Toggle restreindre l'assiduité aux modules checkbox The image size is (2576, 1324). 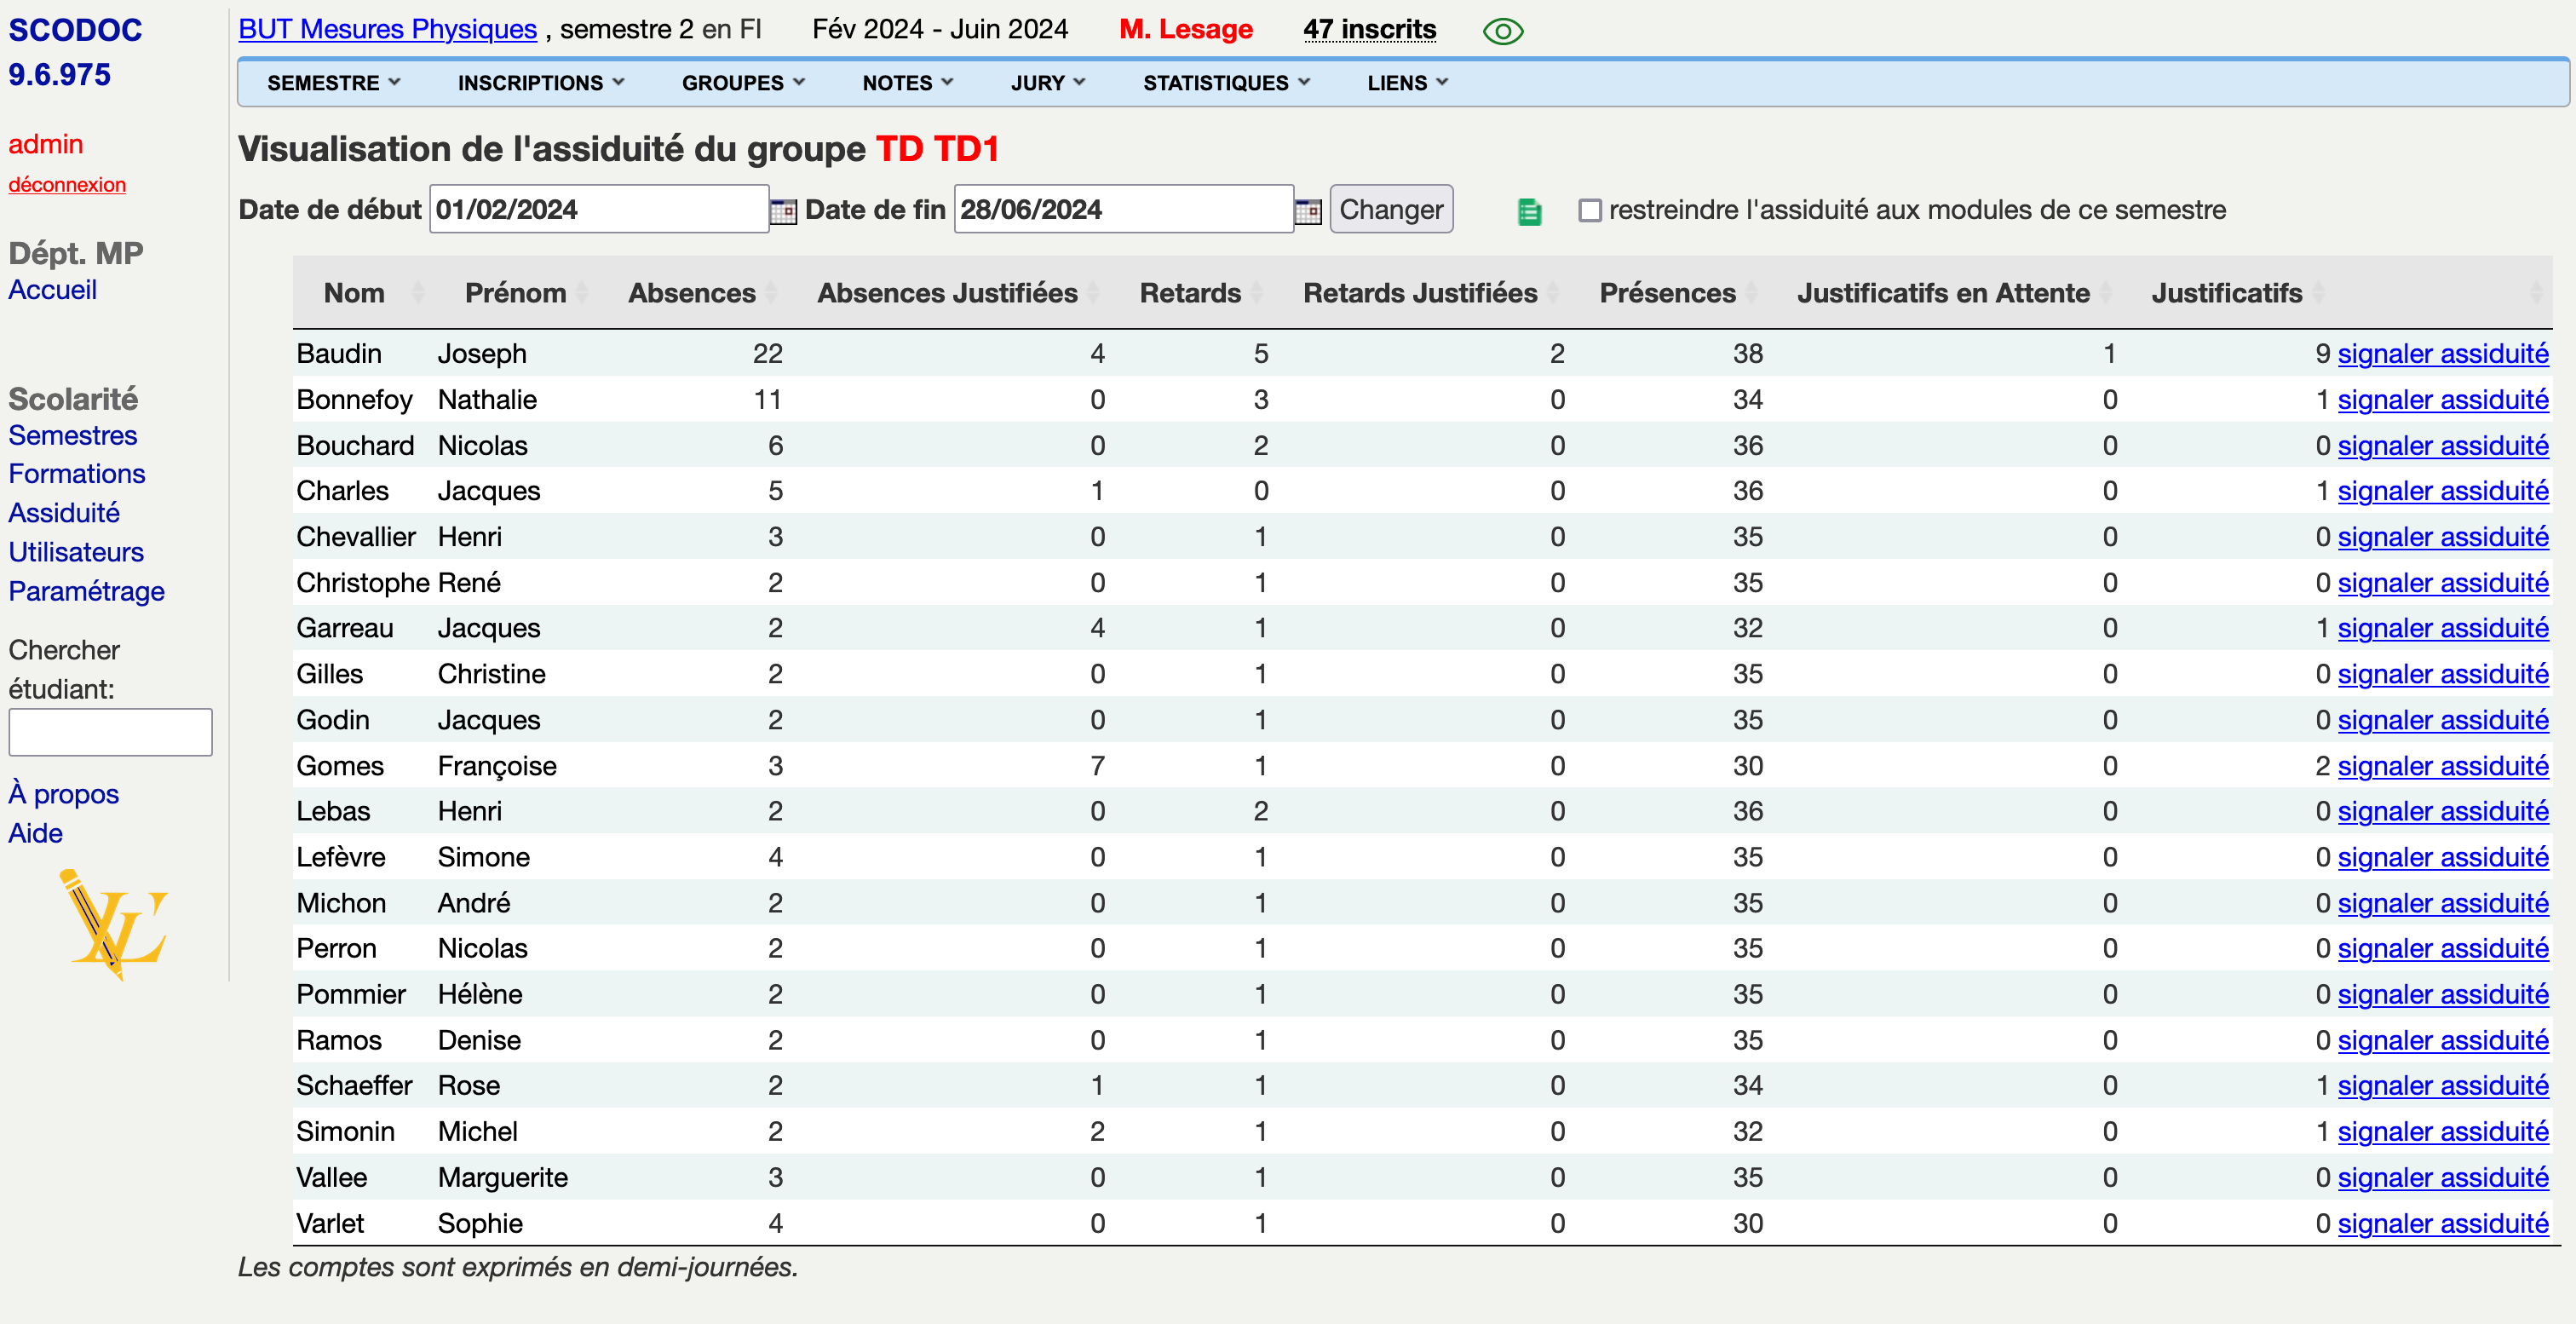(x=1590, y=211)
